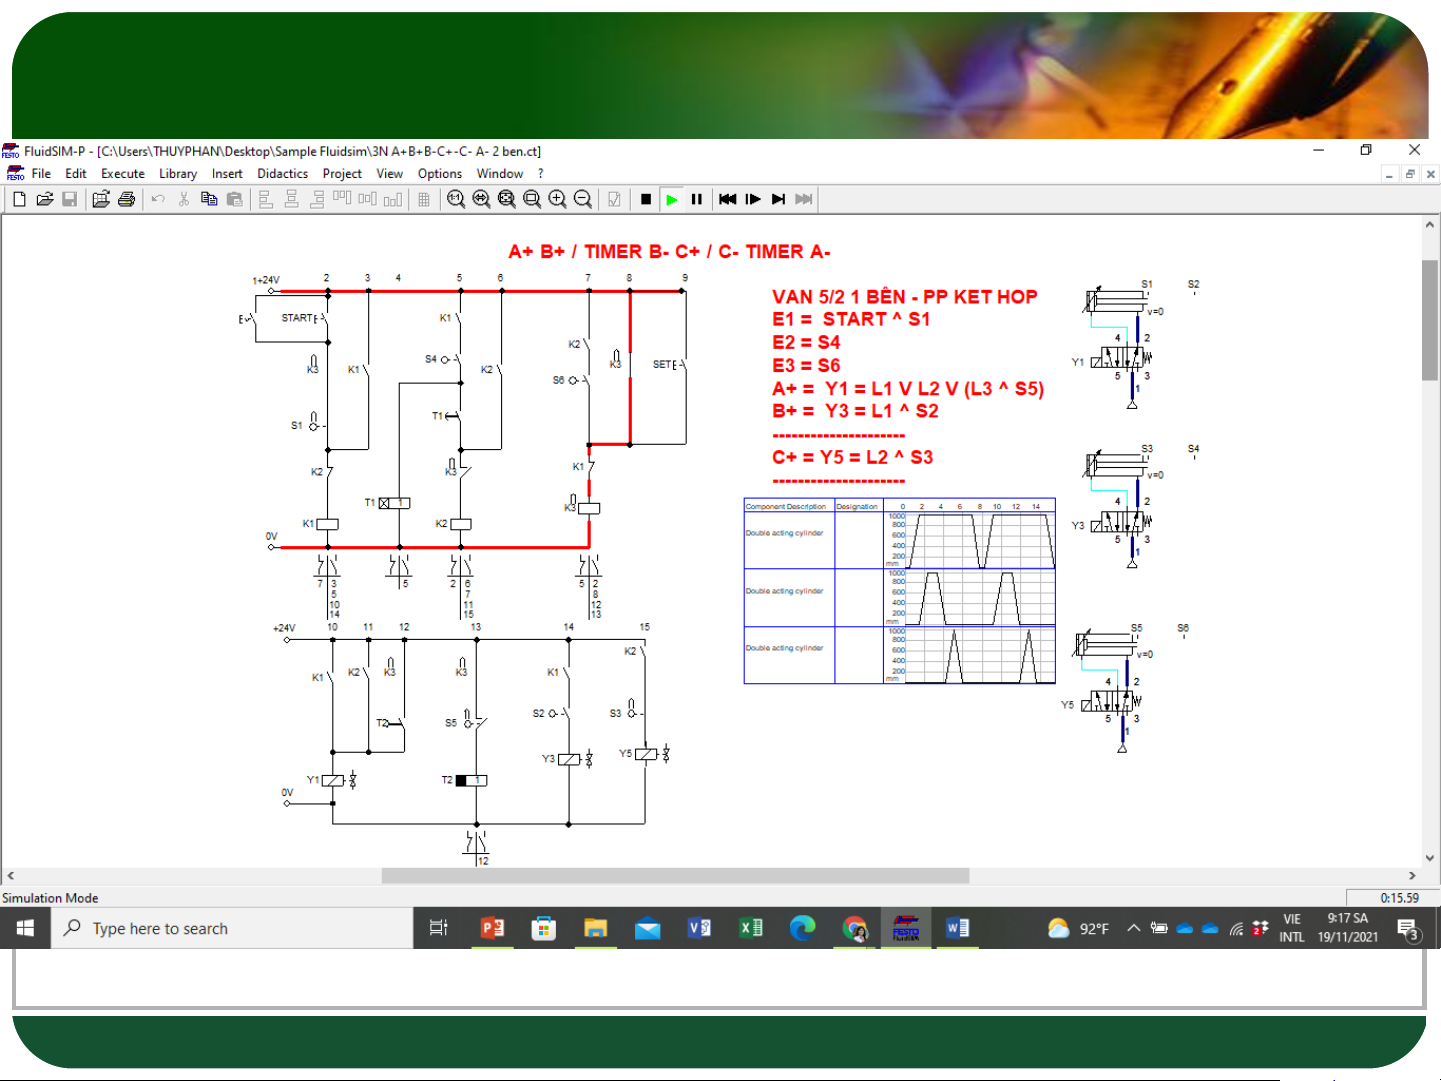Advance simulation using the single step icon
Image resolution: width=1441 pixels, height=1081 pixels.
tap(753, 199)
